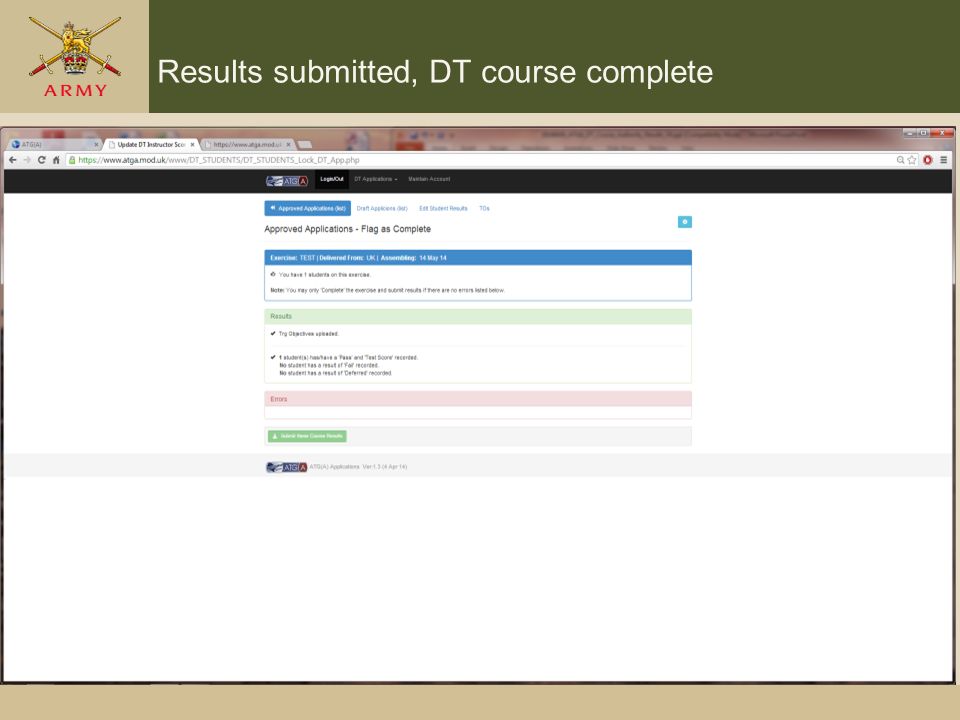Open Maintain Account in the navbar

tap(429, 179)
